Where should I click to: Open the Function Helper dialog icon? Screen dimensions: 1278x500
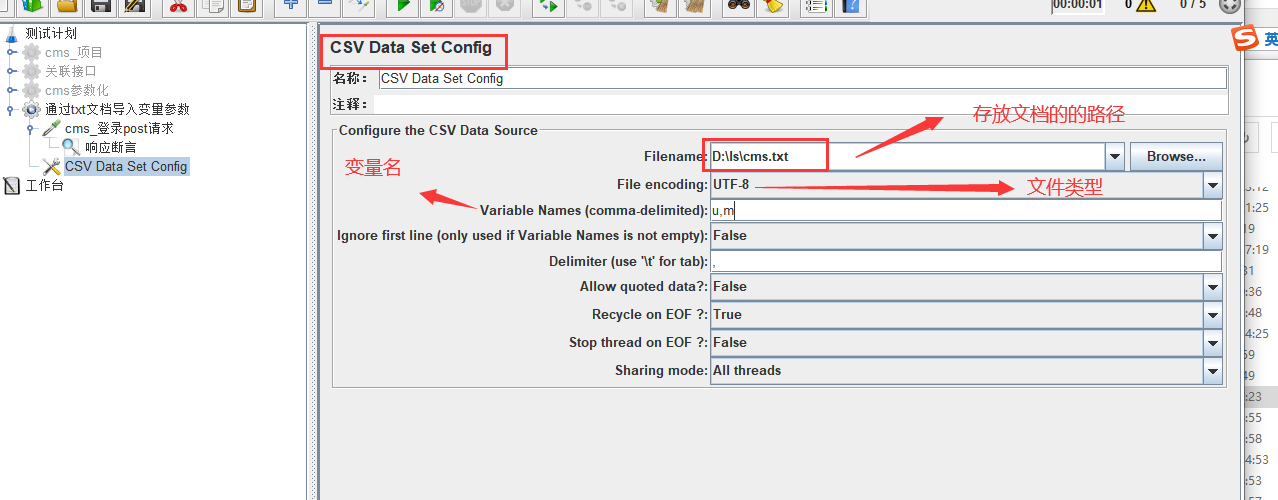tap(816, 6)
